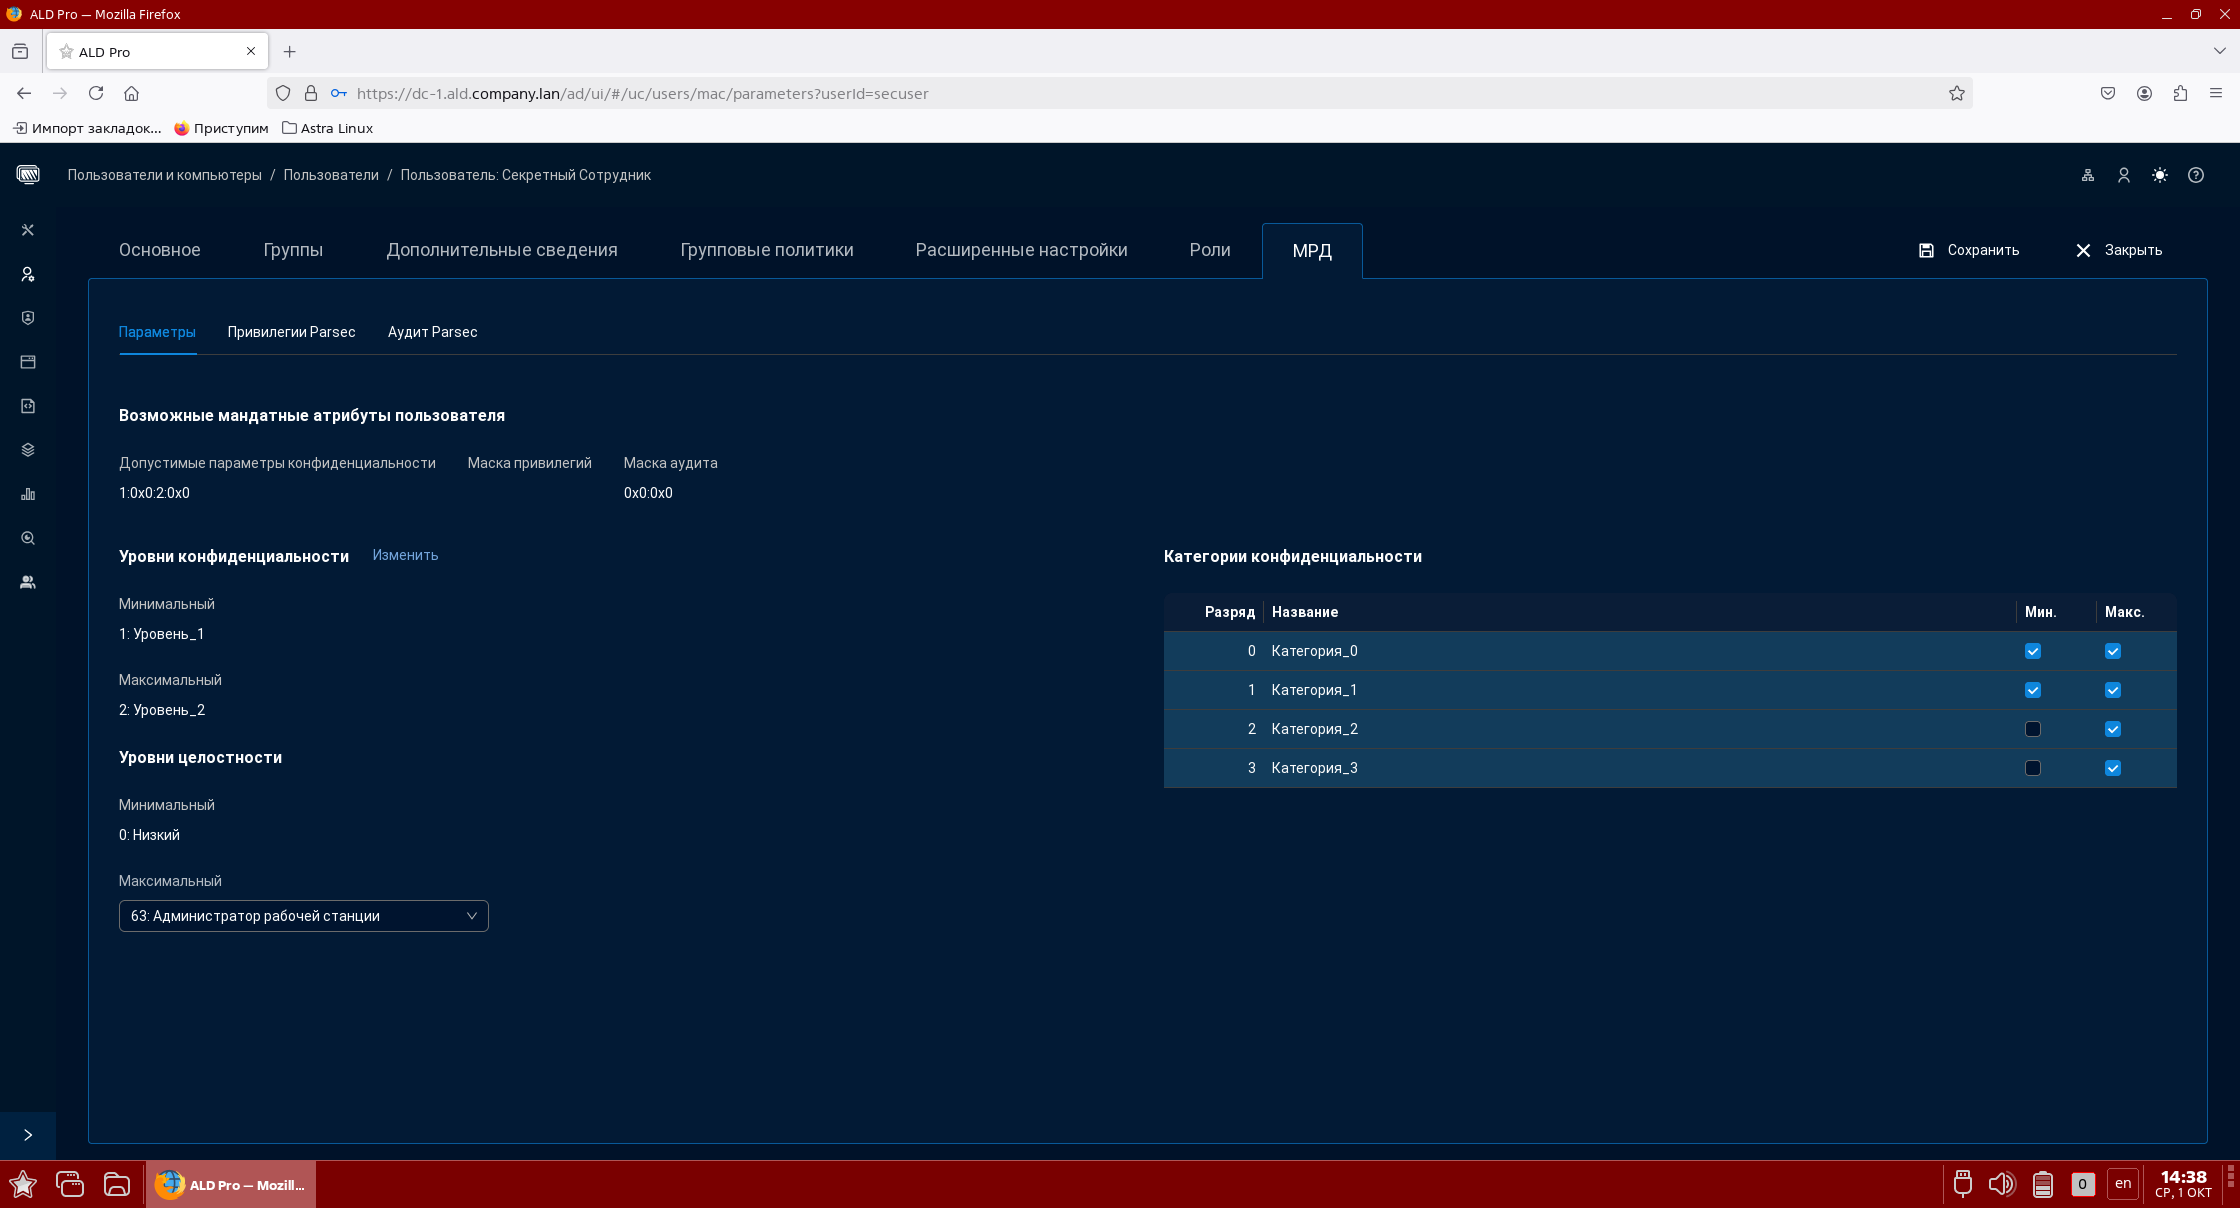Open the help question mark icon

(x=2196, y=175)
